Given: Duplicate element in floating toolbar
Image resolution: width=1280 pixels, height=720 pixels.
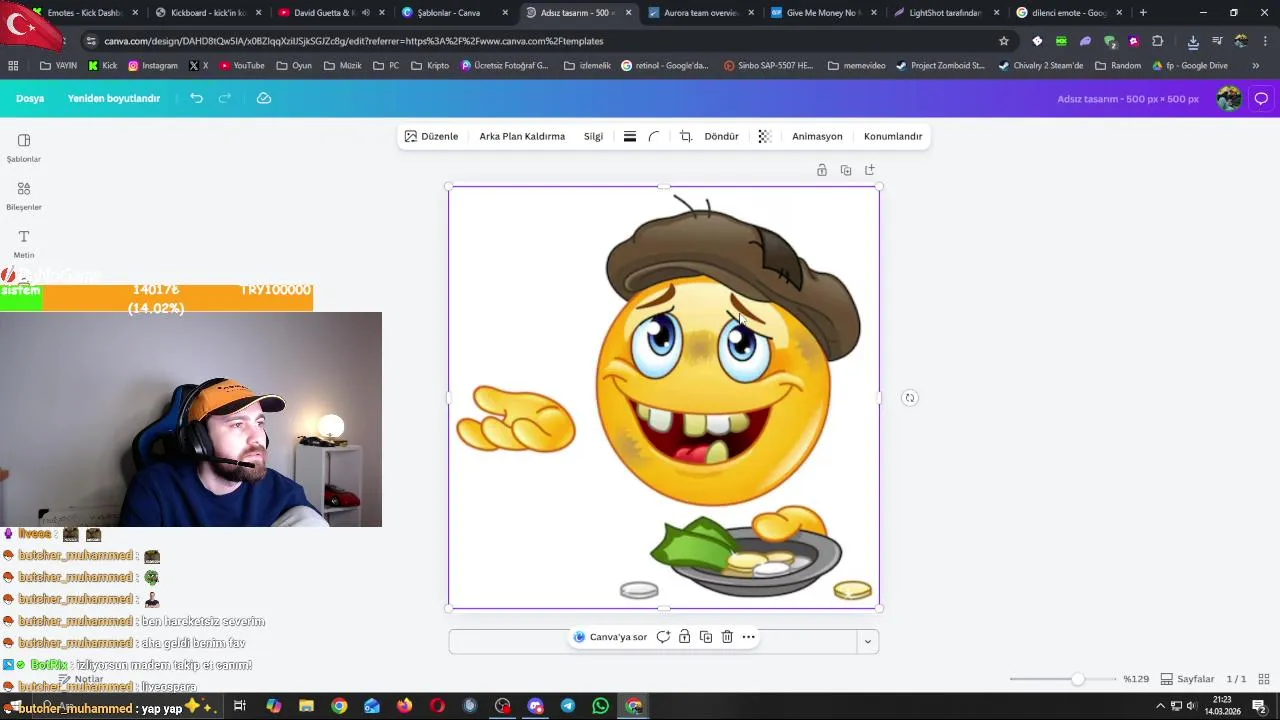Looking at the screenshot, I should 706,637.
